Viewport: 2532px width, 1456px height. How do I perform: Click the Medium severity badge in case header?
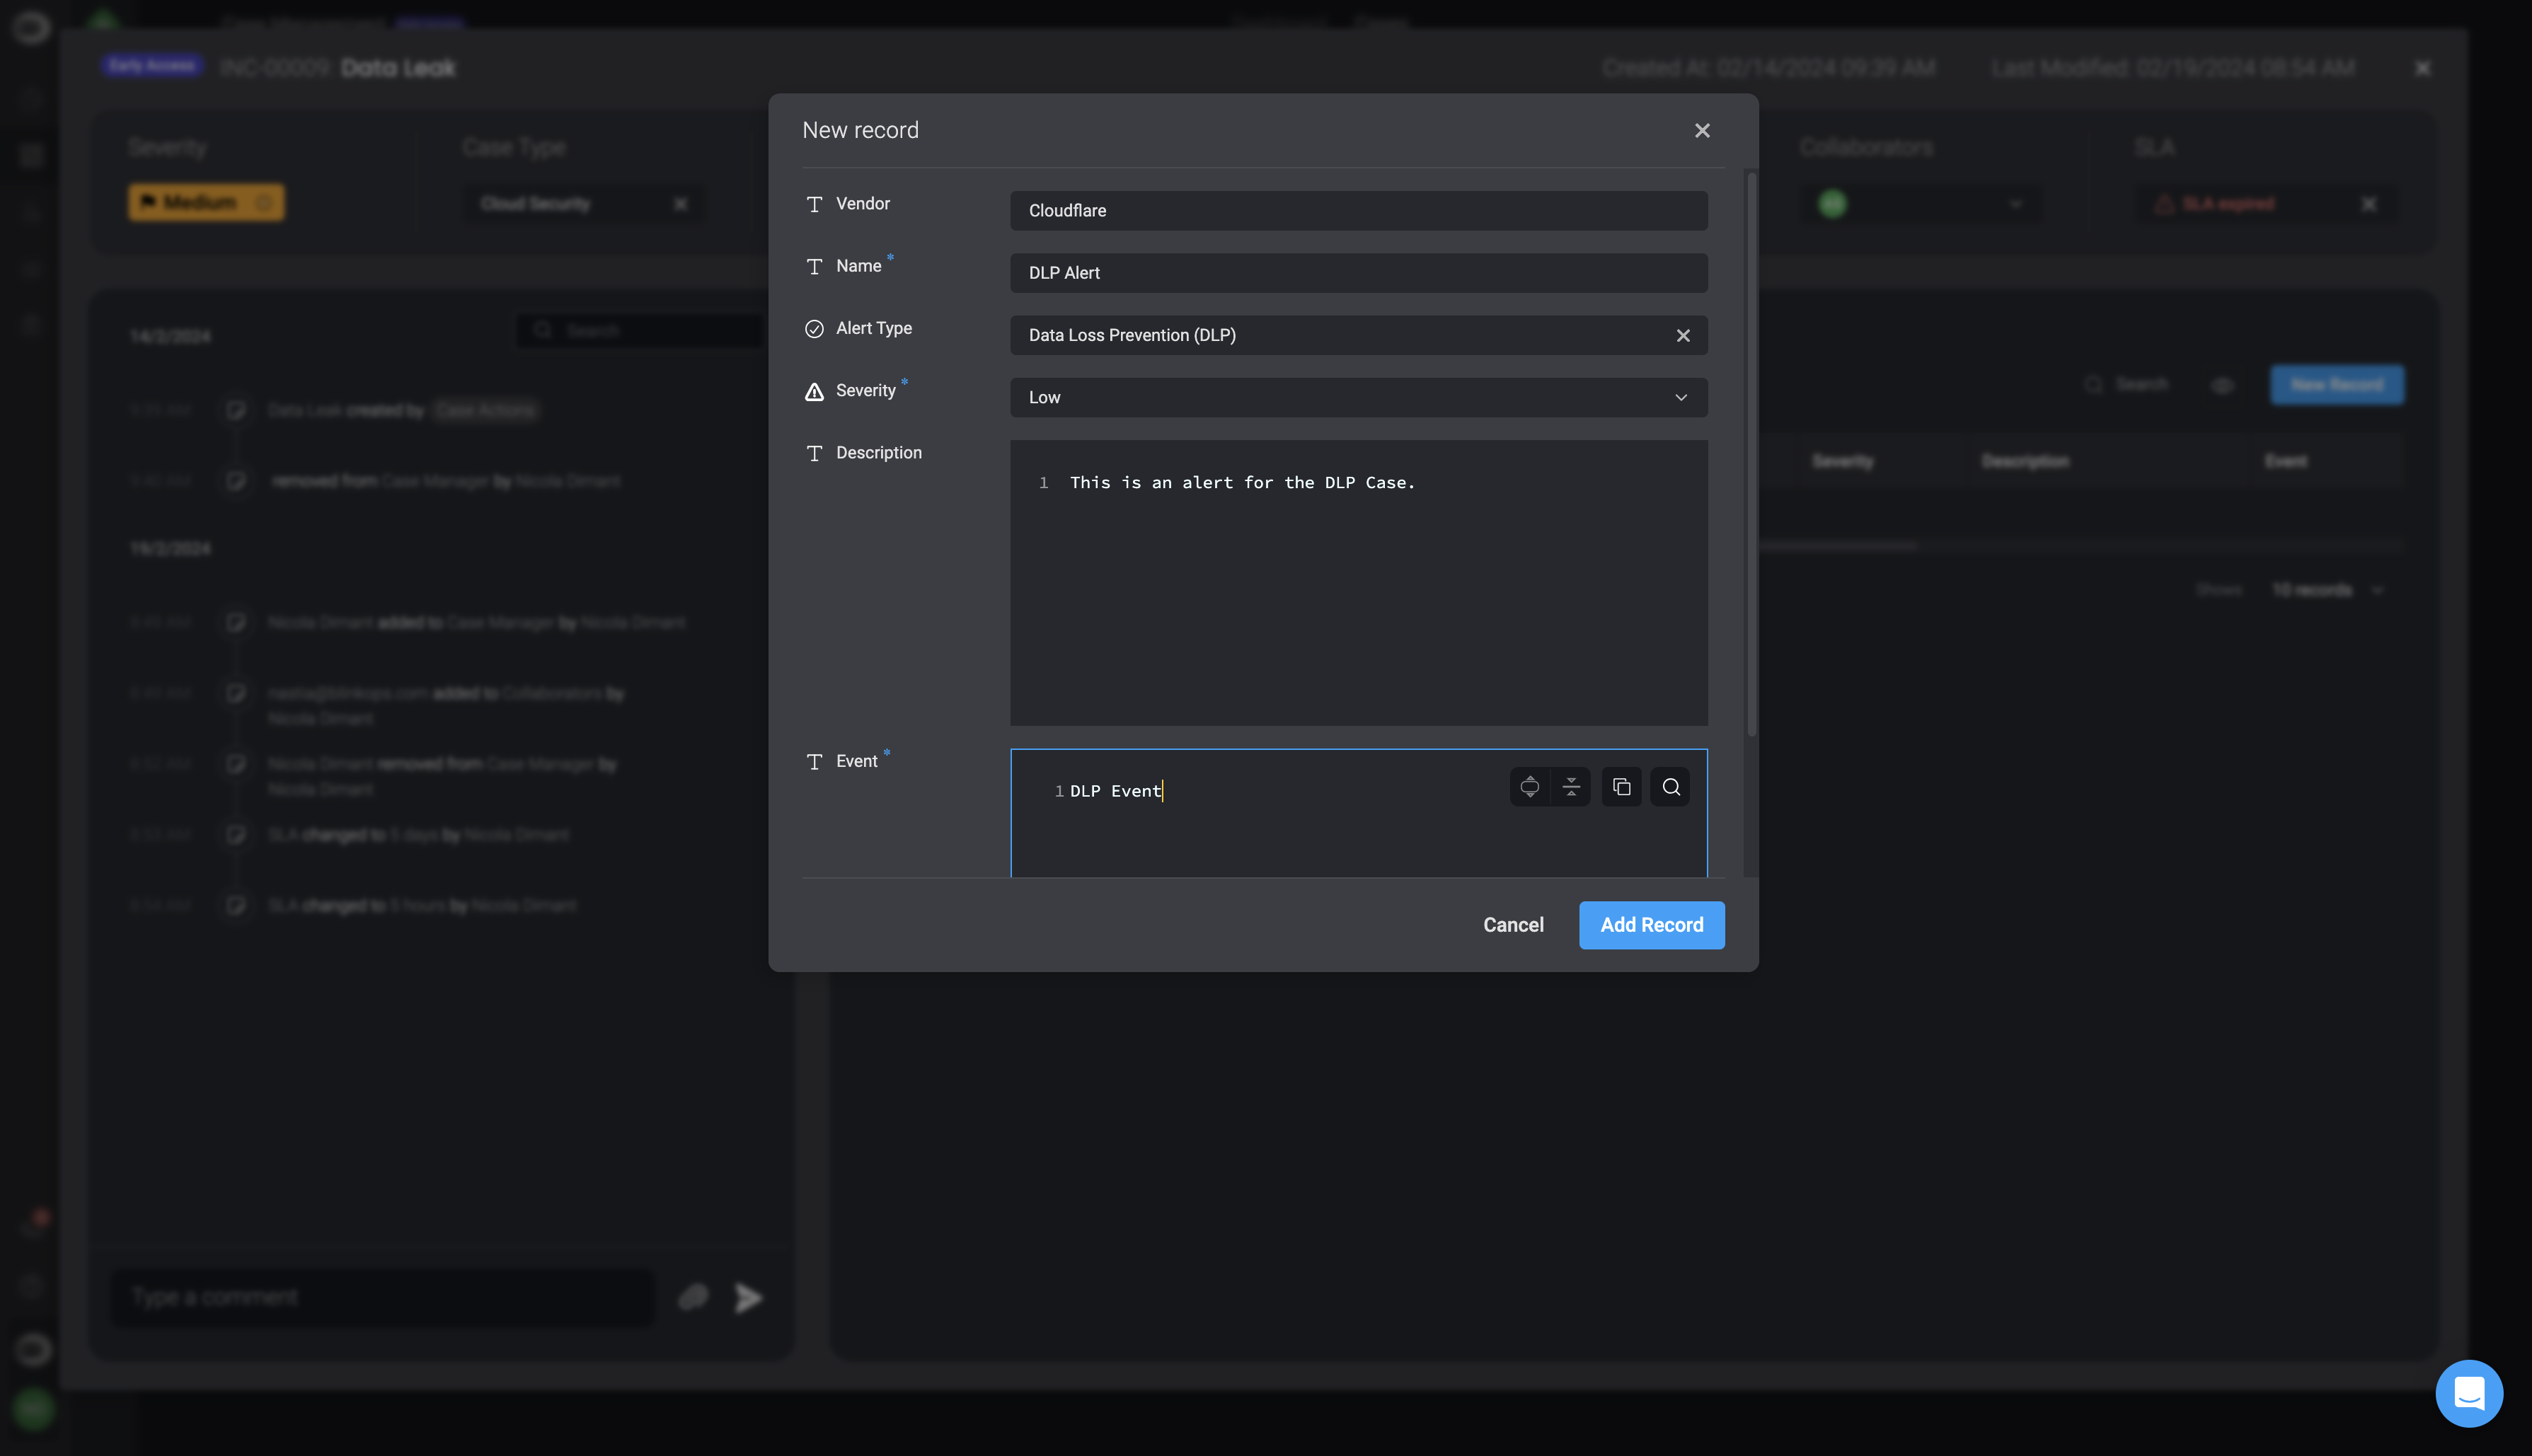pyautogui.click(x=206, y=203)
